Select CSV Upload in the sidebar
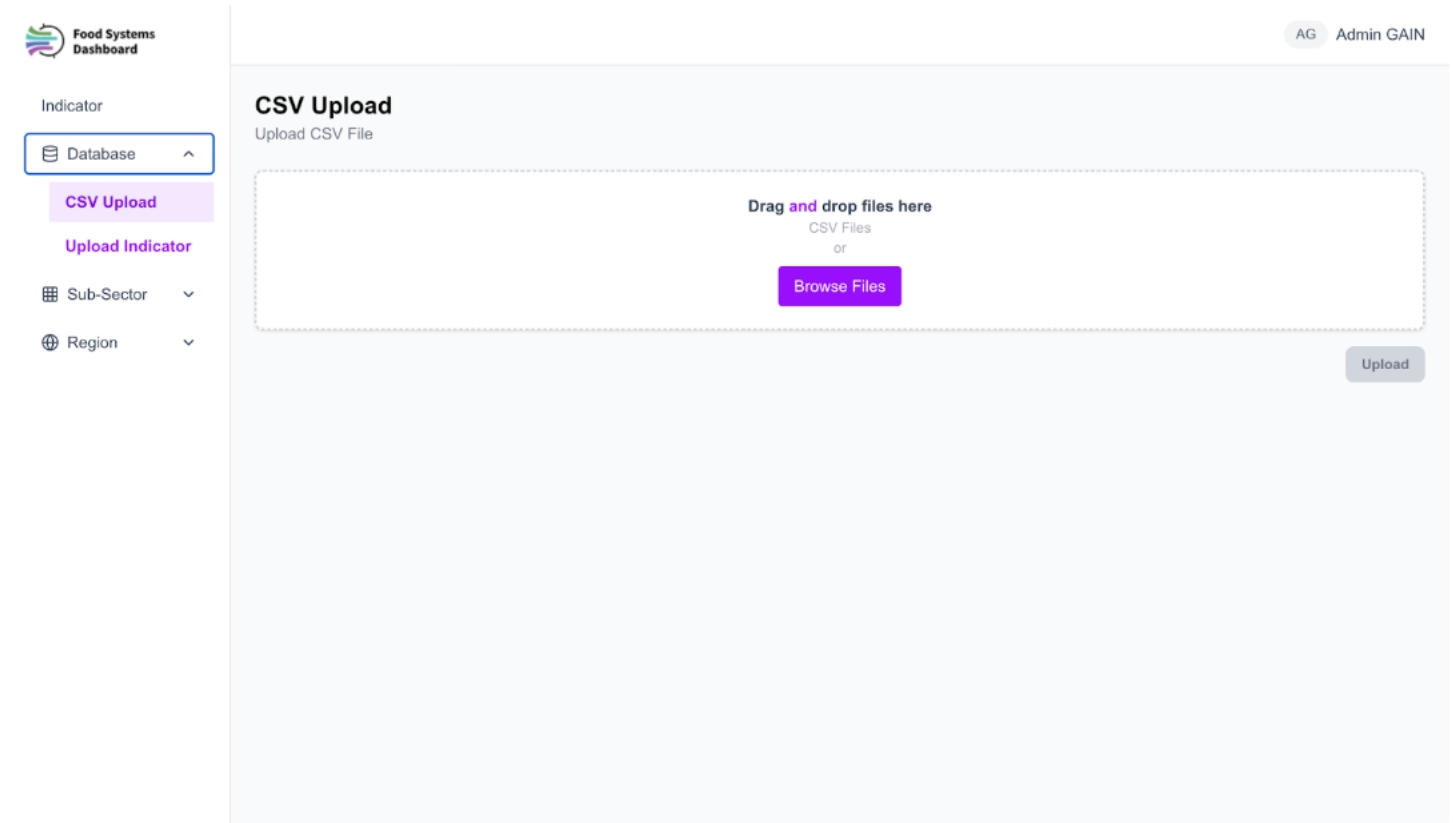The width and height of the screenshot is (1453, 823). 111,202
